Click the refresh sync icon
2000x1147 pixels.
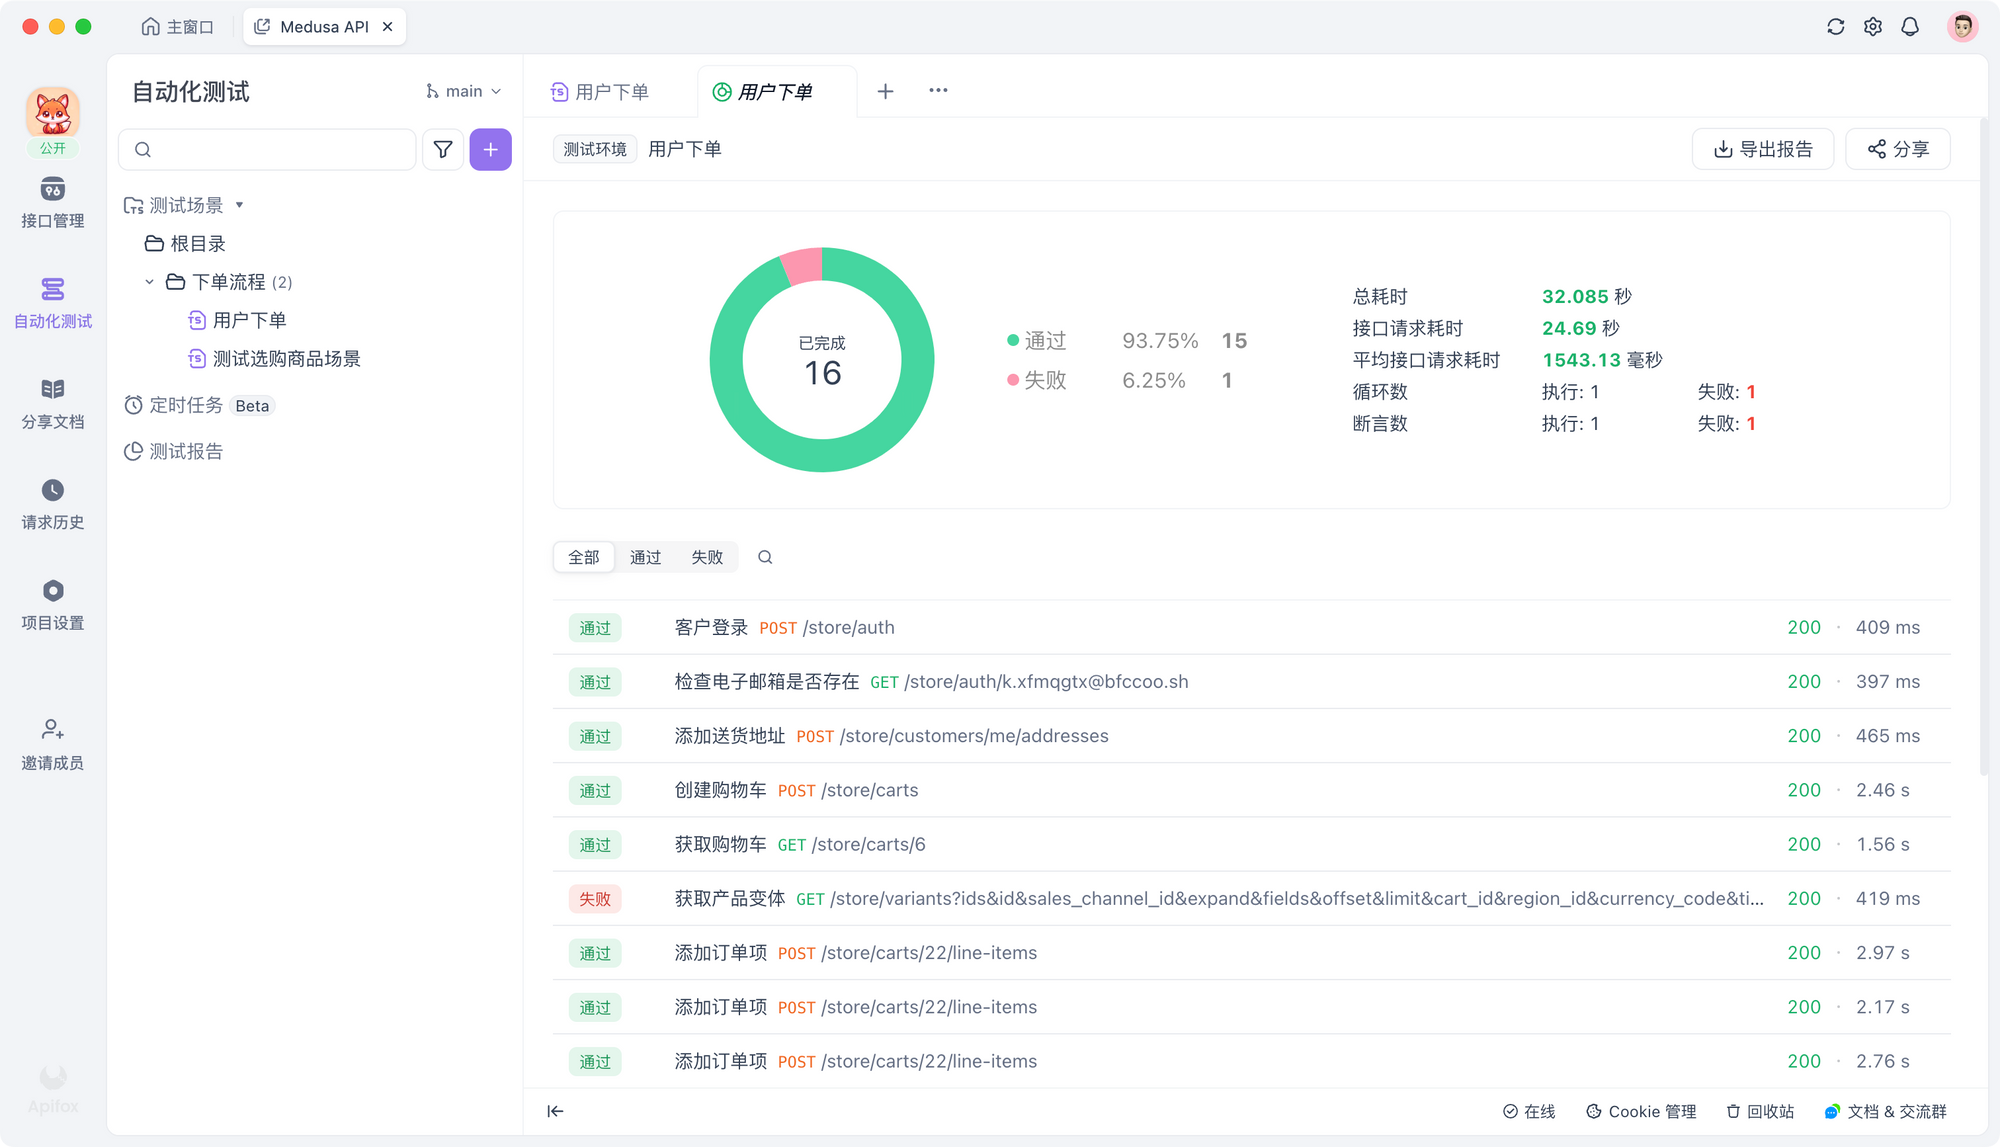[x=1835, y=27]
